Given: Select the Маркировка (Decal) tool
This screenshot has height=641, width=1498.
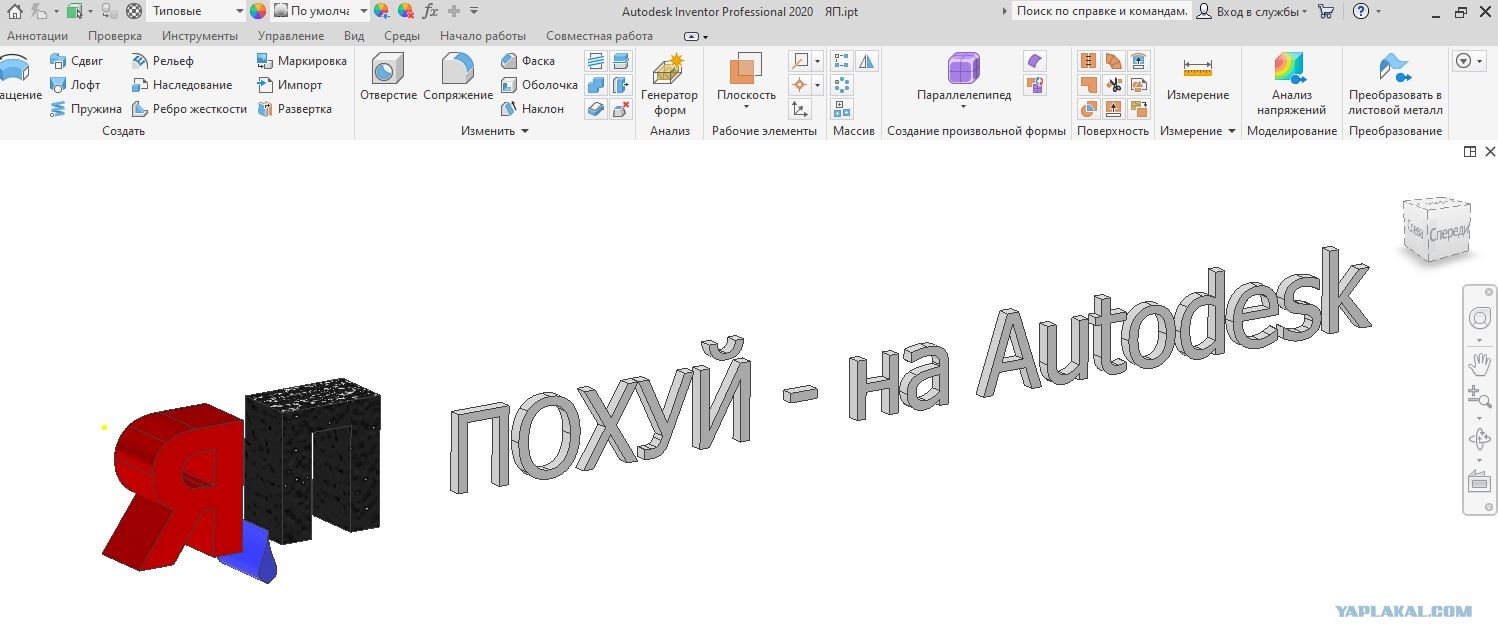Looking at the screenshot, I should click(x=301, y=61).
